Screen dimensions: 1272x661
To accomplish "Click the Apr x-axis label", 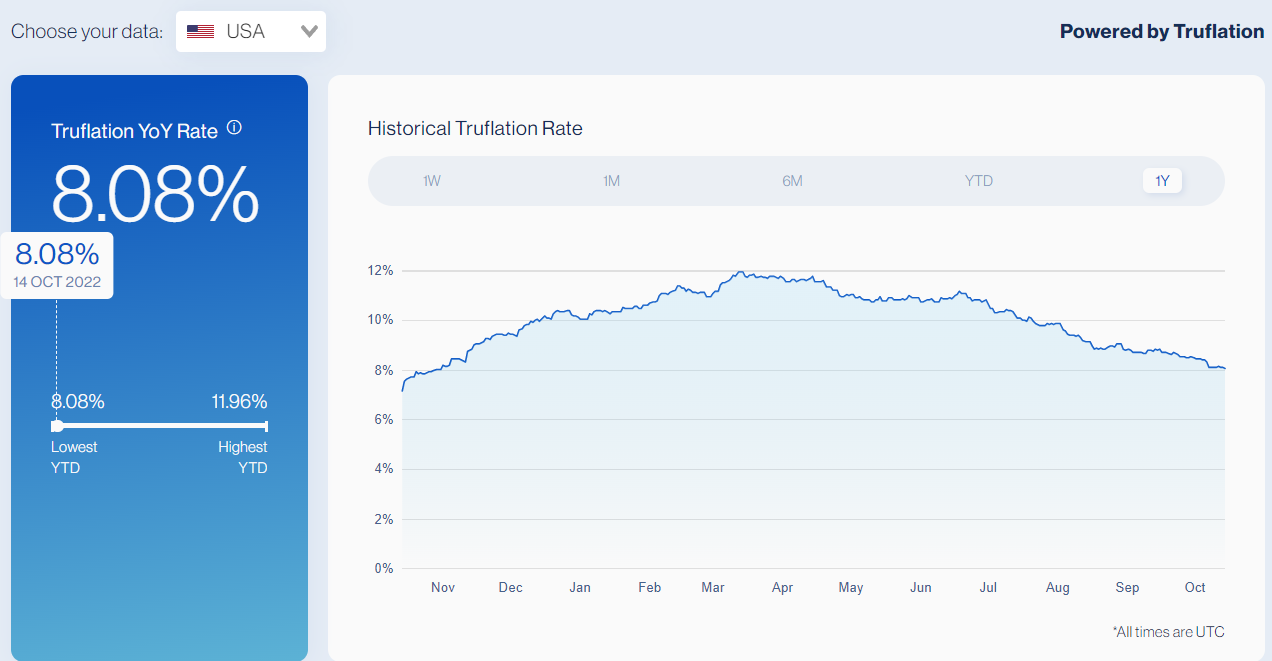I will point(783,587).
